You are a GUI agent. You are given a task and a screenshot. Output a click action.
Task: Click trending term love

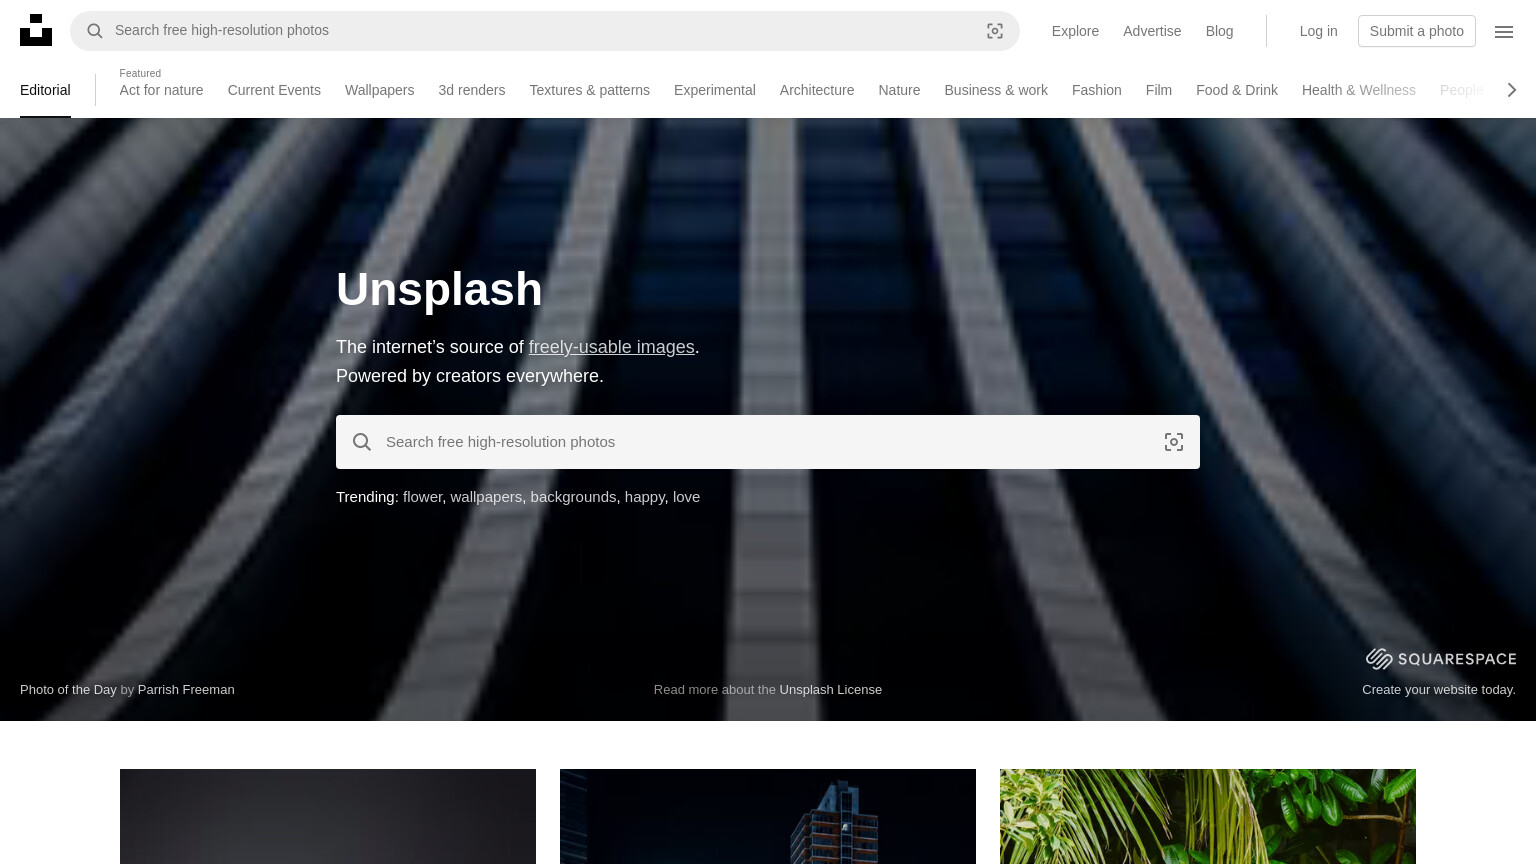pos(686,497)
